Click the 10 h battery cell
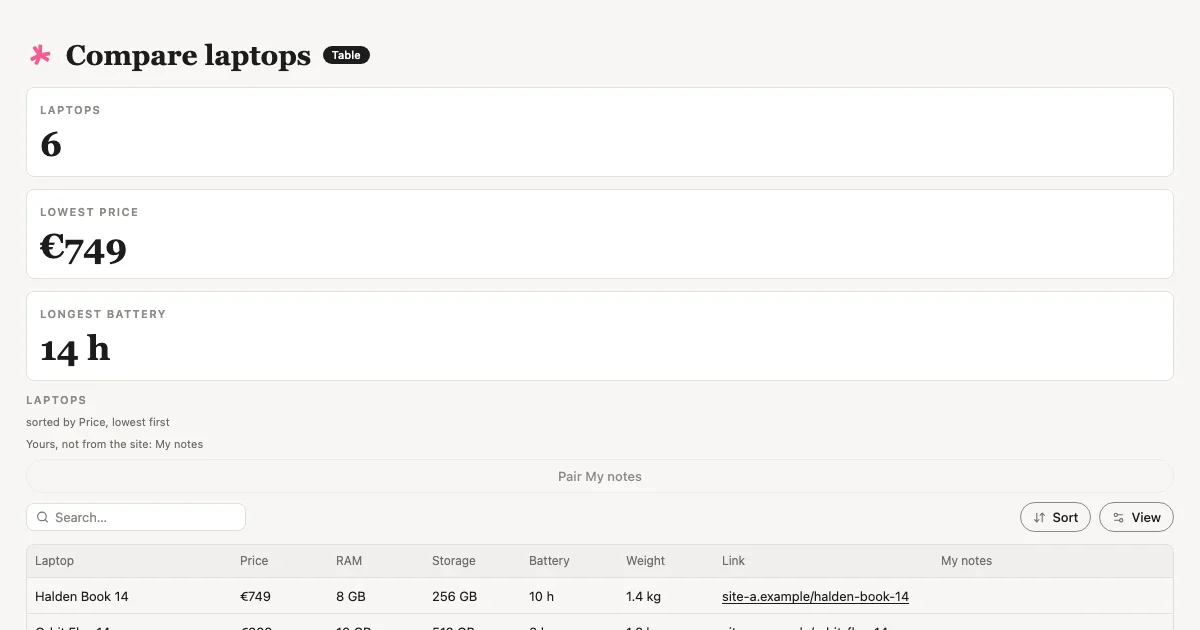 click(541, 597)
